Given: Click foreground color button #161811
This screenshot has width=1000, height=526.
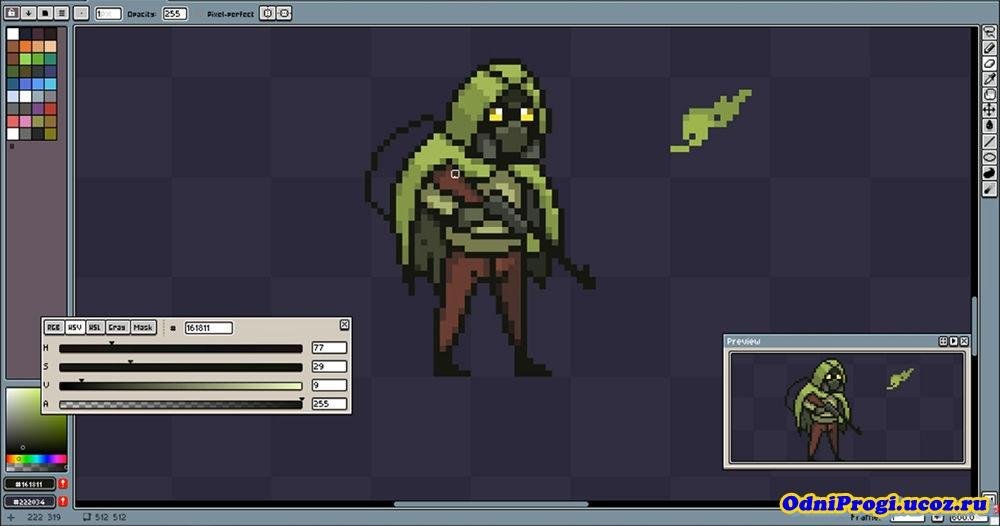Looking at the screenshot, I should point(30,484).
